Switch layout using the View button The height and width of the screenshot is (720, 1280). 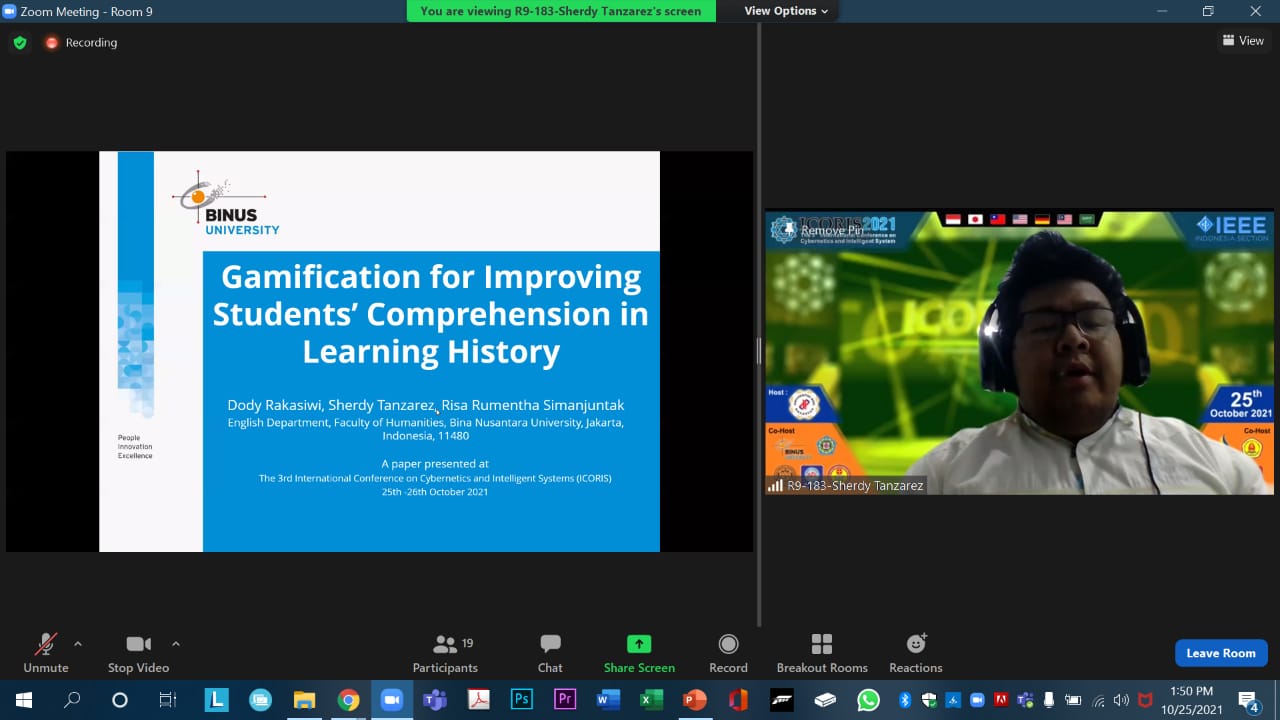click(1243, 41)
